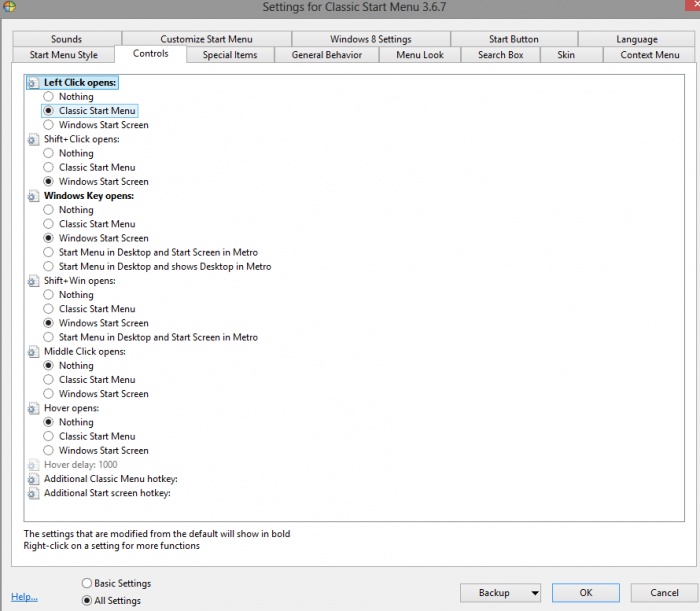The width and height of the screenshot is (700, 611).
Task: Open the Windows 8 Settings tab
Action: coord(371,39)
